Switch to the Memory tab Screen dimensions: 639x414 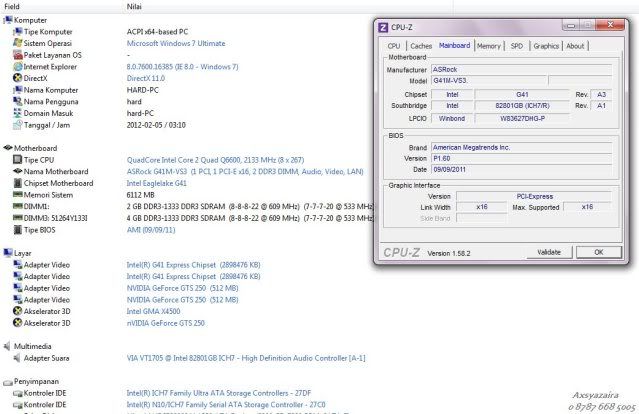click(x=489, y=46)
